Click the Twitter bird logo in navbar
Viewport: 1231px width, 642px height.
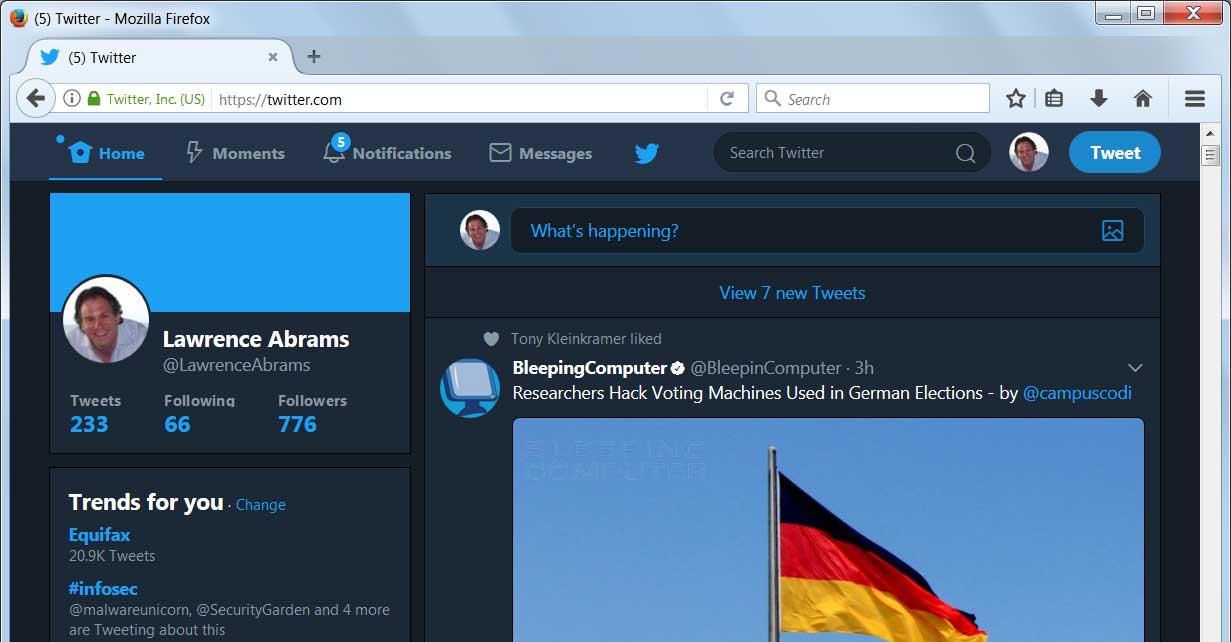point(647,153)
